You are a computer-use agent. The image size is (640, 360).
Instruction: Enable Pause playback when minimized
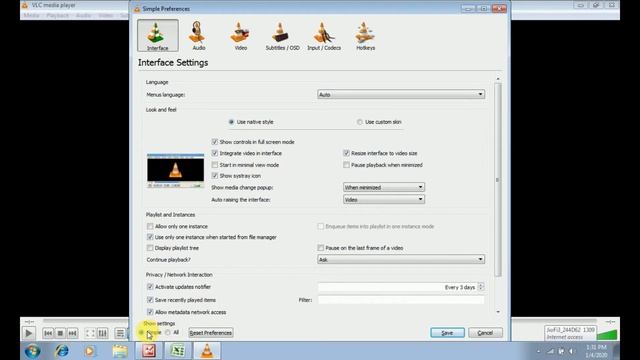click(383, 165)
